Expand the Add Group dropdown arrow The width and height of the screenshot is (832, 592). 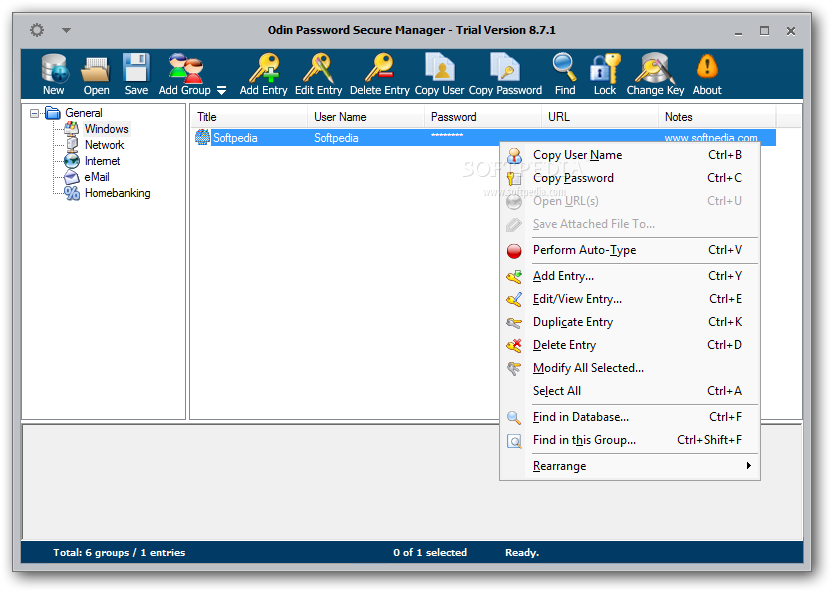[x=221, y=91]
